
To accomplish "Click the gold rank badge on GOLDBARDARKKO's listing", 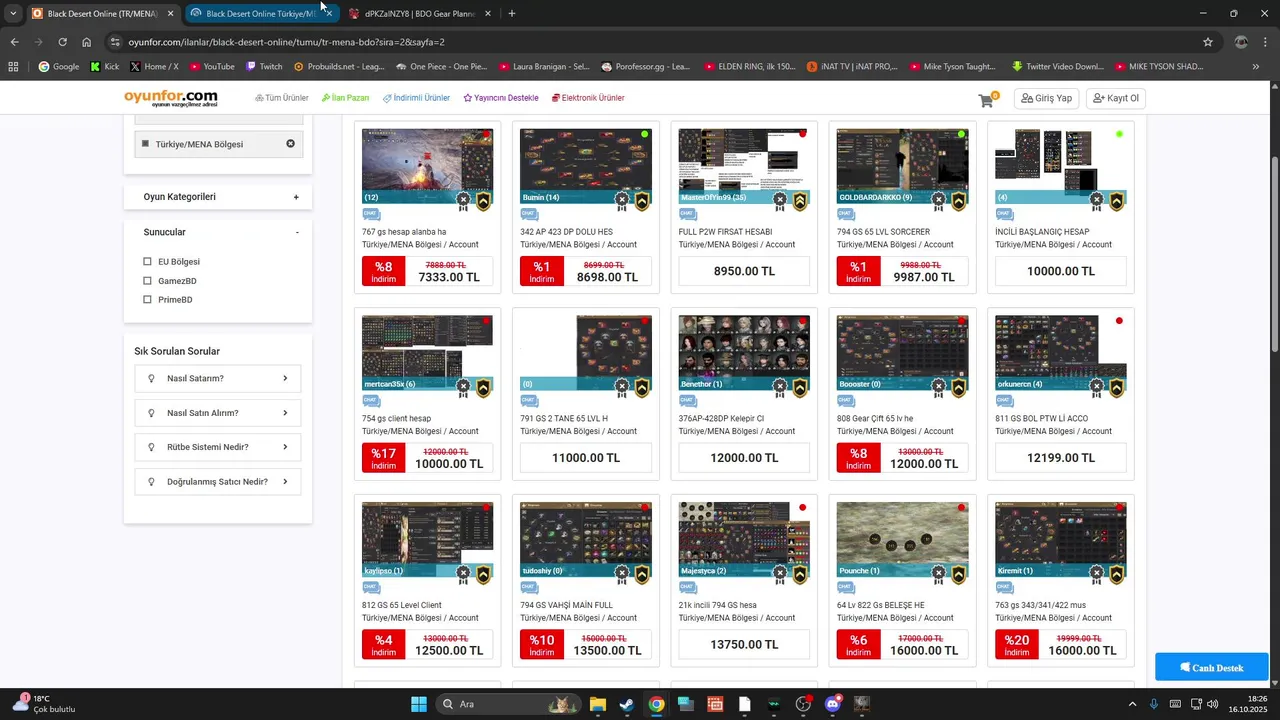I will 958,201.
